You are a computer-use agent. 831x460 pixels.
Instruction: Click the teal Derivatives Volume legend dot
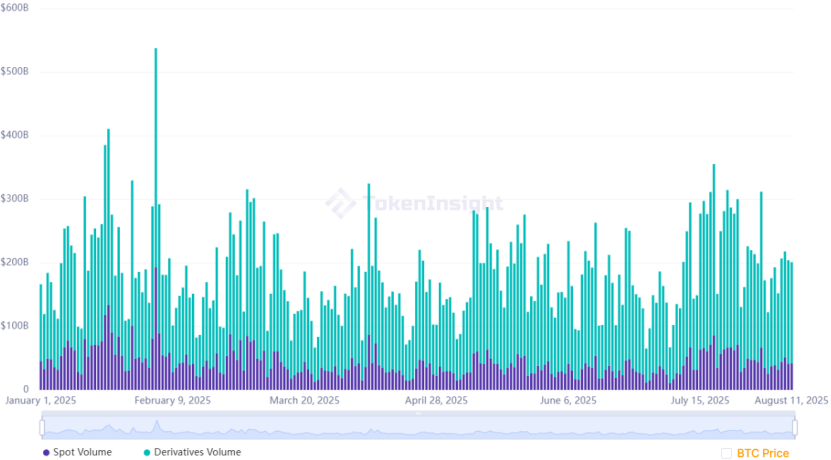(147, 453)
